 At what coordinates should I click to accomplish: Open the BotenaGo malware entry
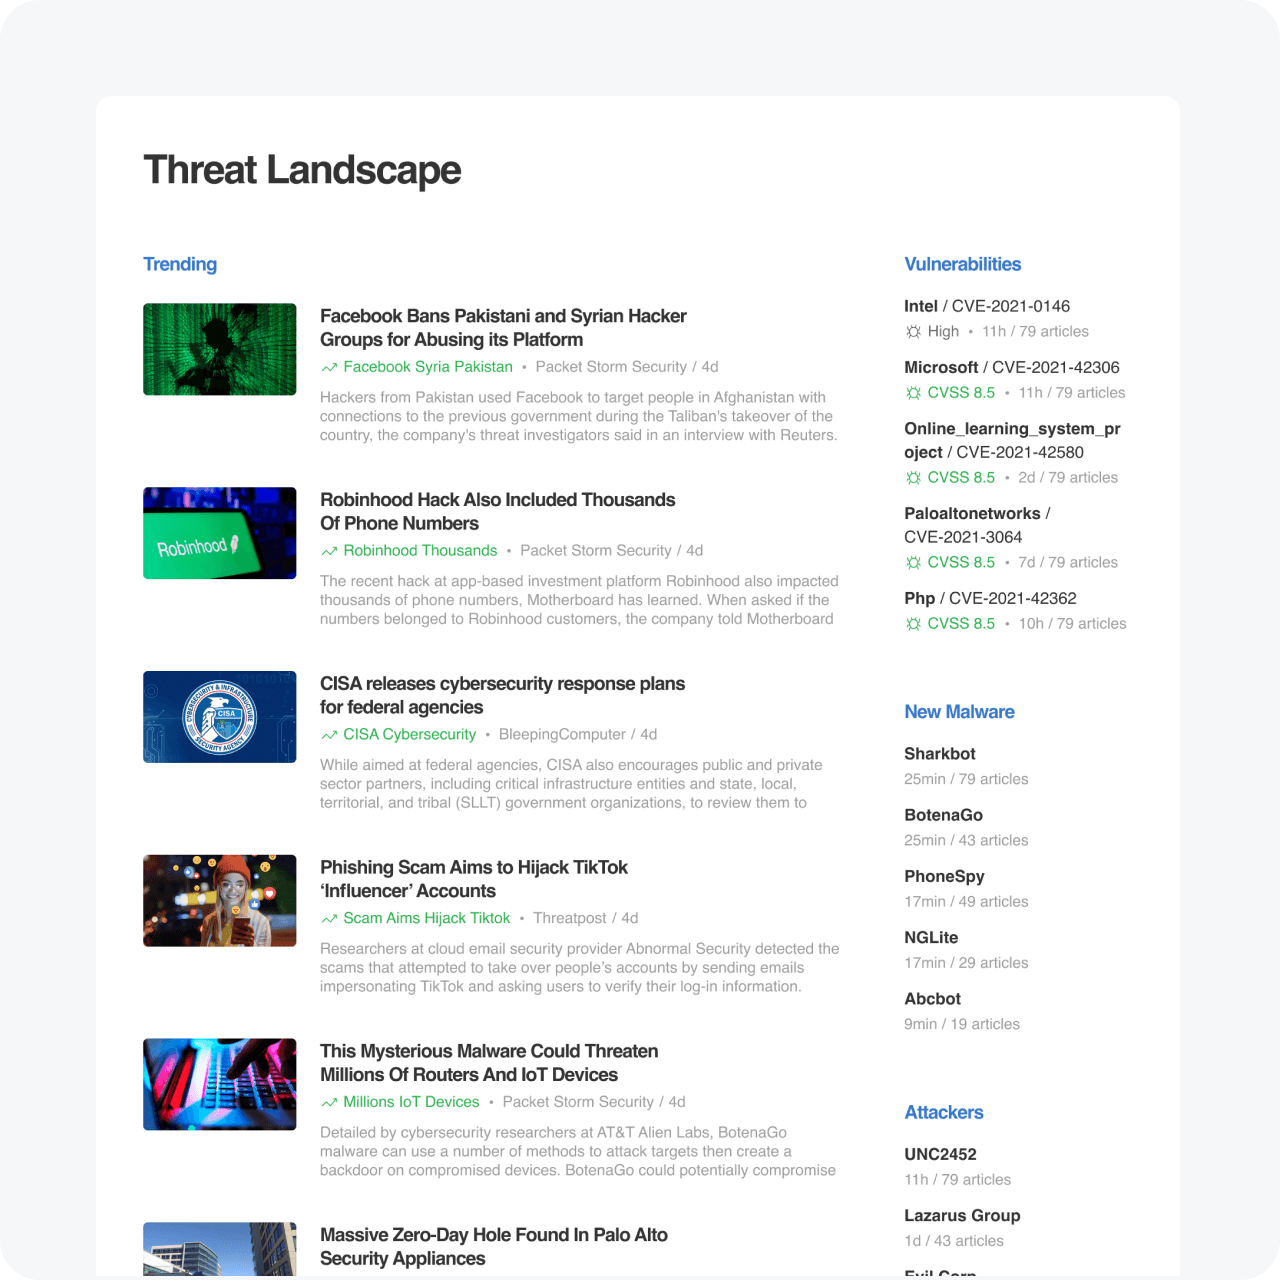pos(943,815)
